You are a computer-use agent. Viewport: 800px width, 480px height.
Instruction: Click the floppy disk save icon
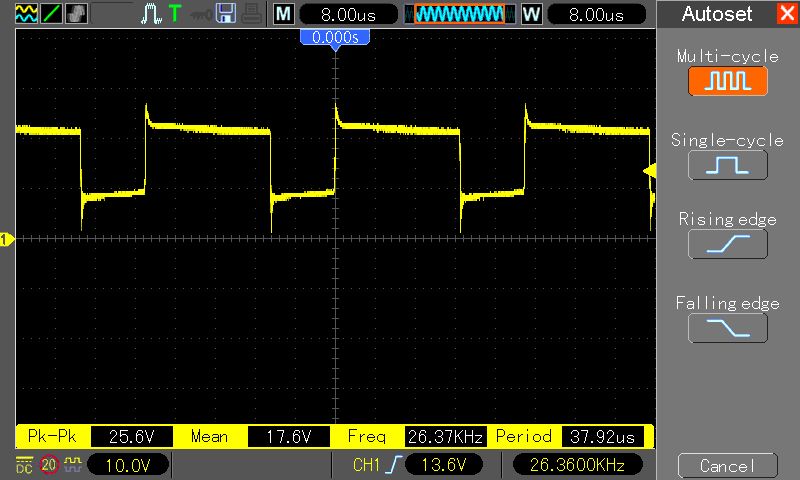[225, 14]
